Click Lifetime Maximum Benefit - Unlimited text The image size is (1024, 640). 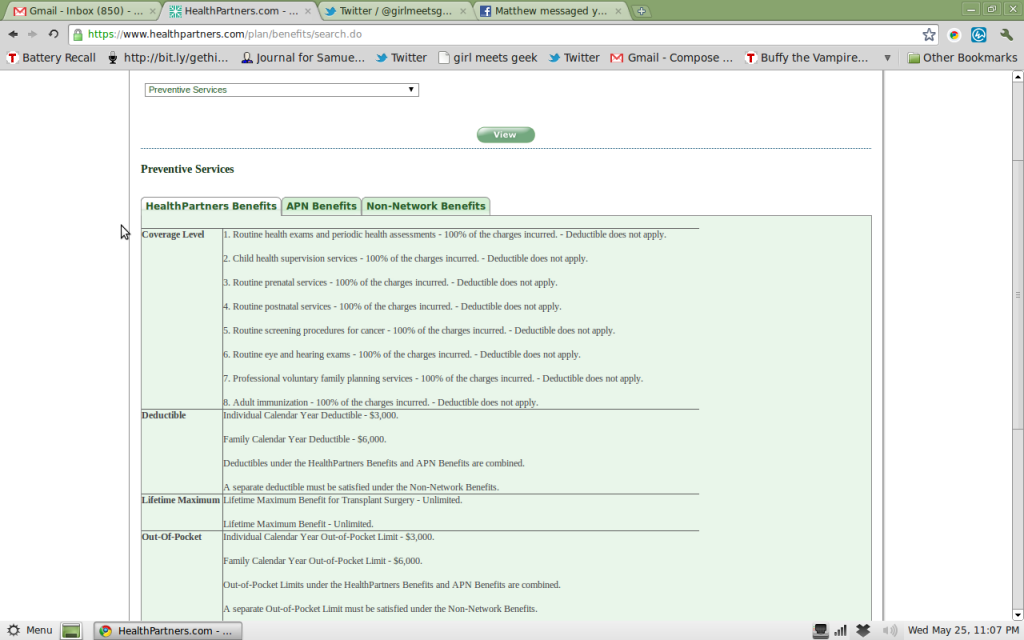pyautogui.click(x=298, y=524)
